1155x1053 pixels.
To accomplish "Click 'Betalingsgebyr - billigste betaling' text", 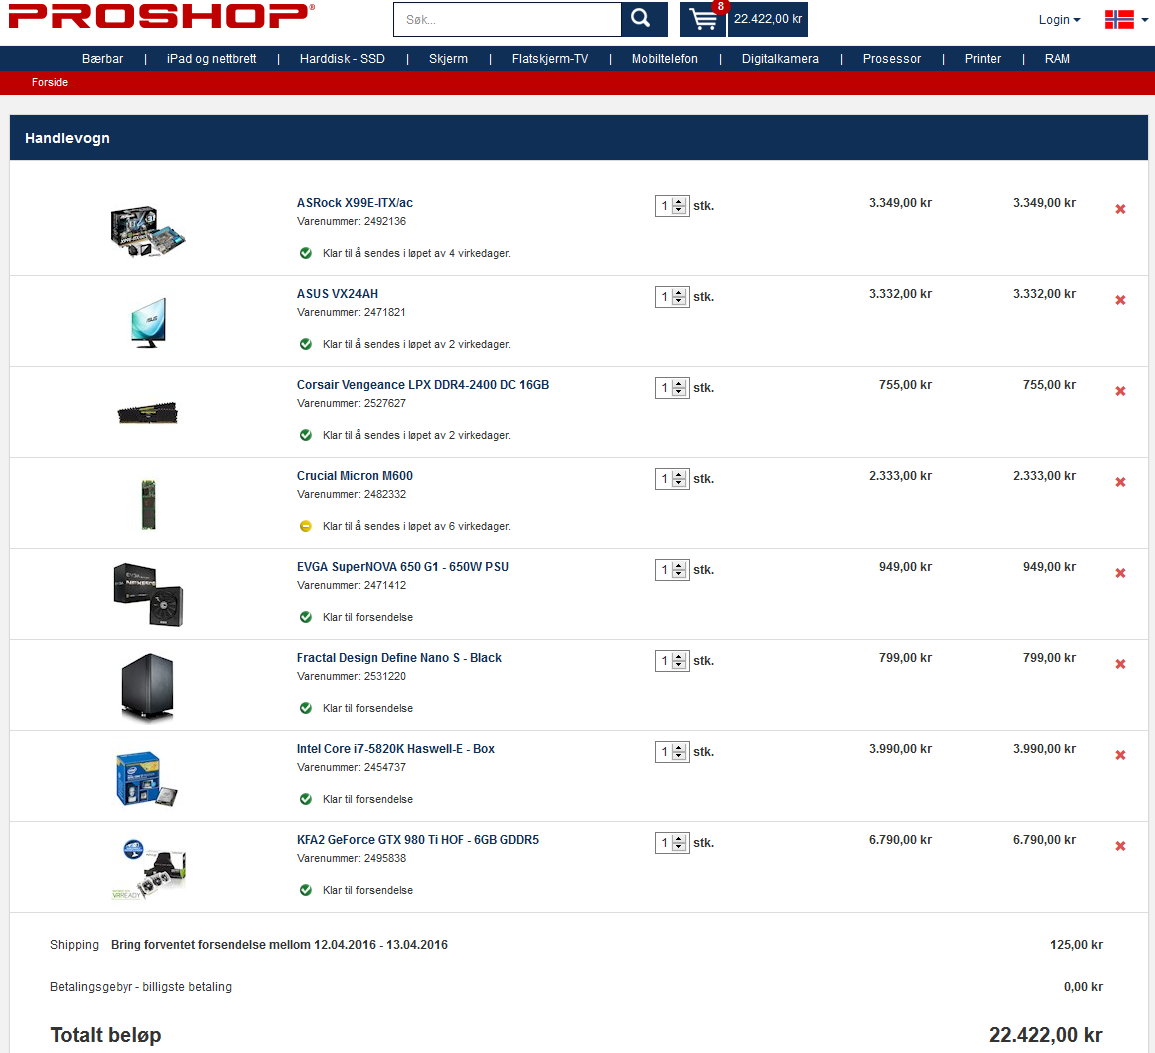I will pyautogui.click(x=141, y=987).
